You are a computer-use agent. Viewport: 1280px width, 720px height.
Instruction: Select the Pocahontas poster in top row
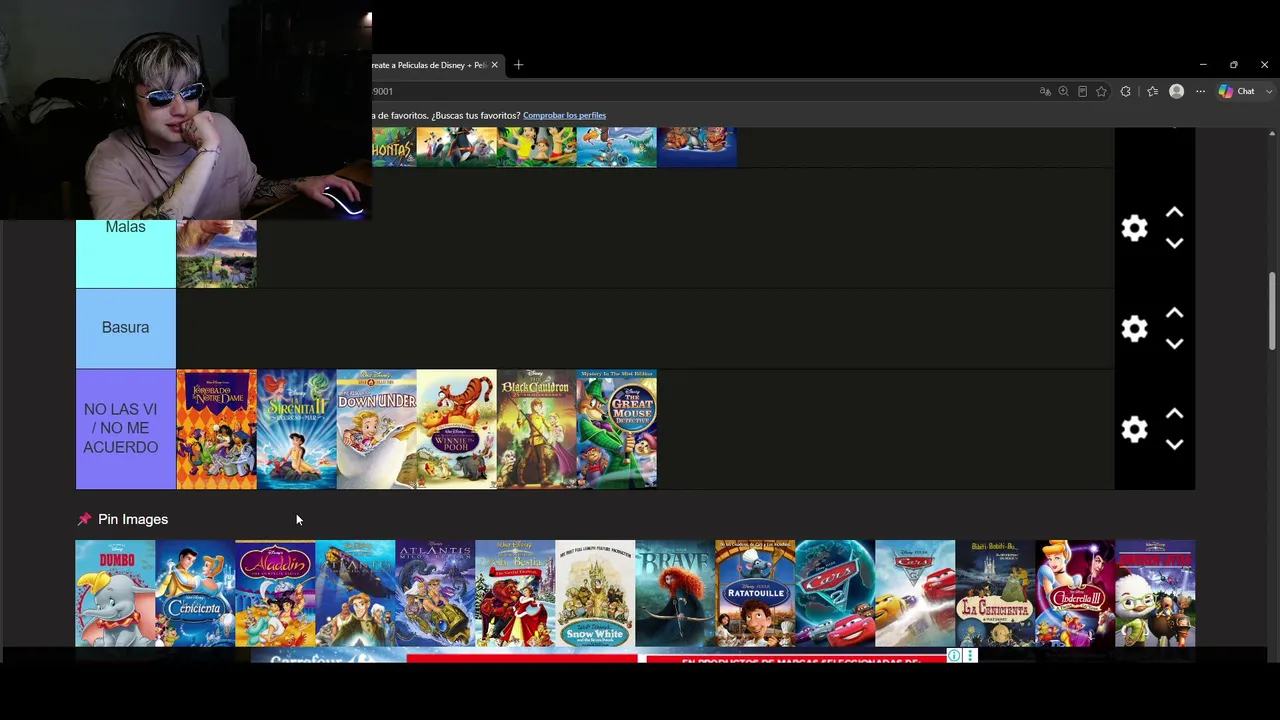click(x=394, y=147)
